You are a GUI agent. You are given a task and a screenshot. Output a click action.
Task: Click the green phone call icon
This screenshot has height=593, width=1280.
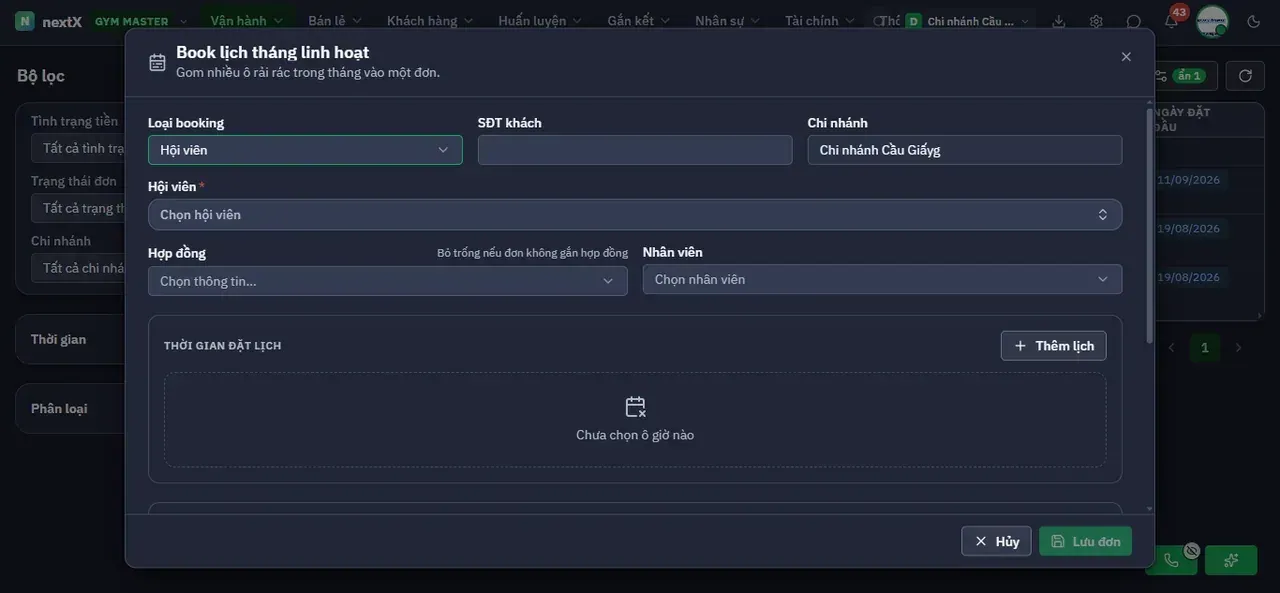(1171, 560)
